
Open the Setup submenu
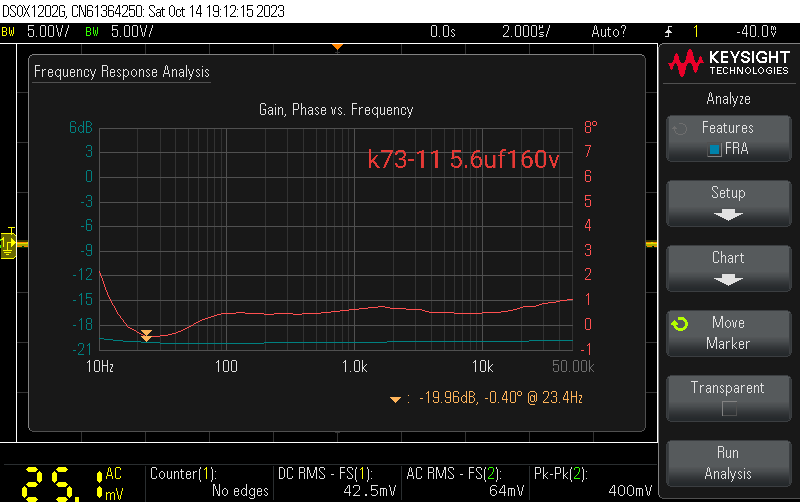pos(728,203)
